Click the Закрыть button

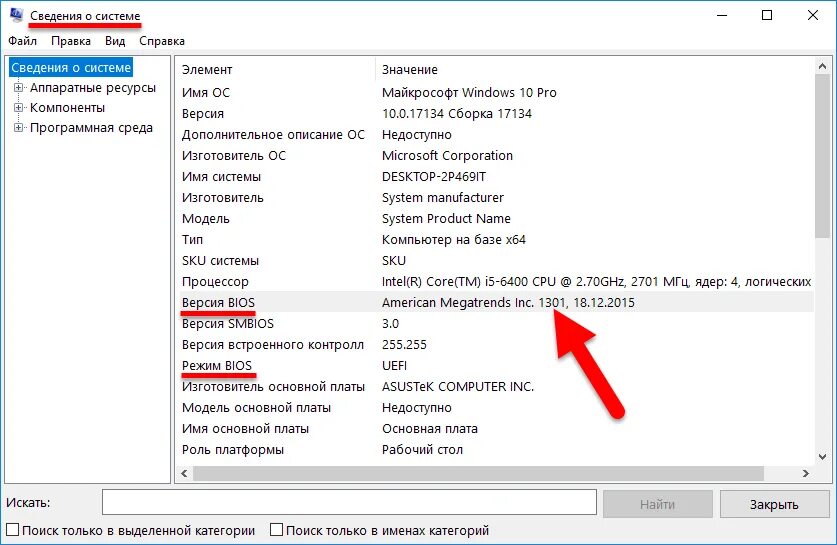[774, 504]
